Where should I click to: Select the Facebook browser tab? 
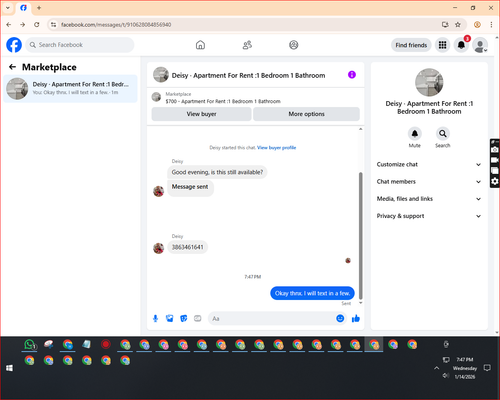[x=23, y=8]
